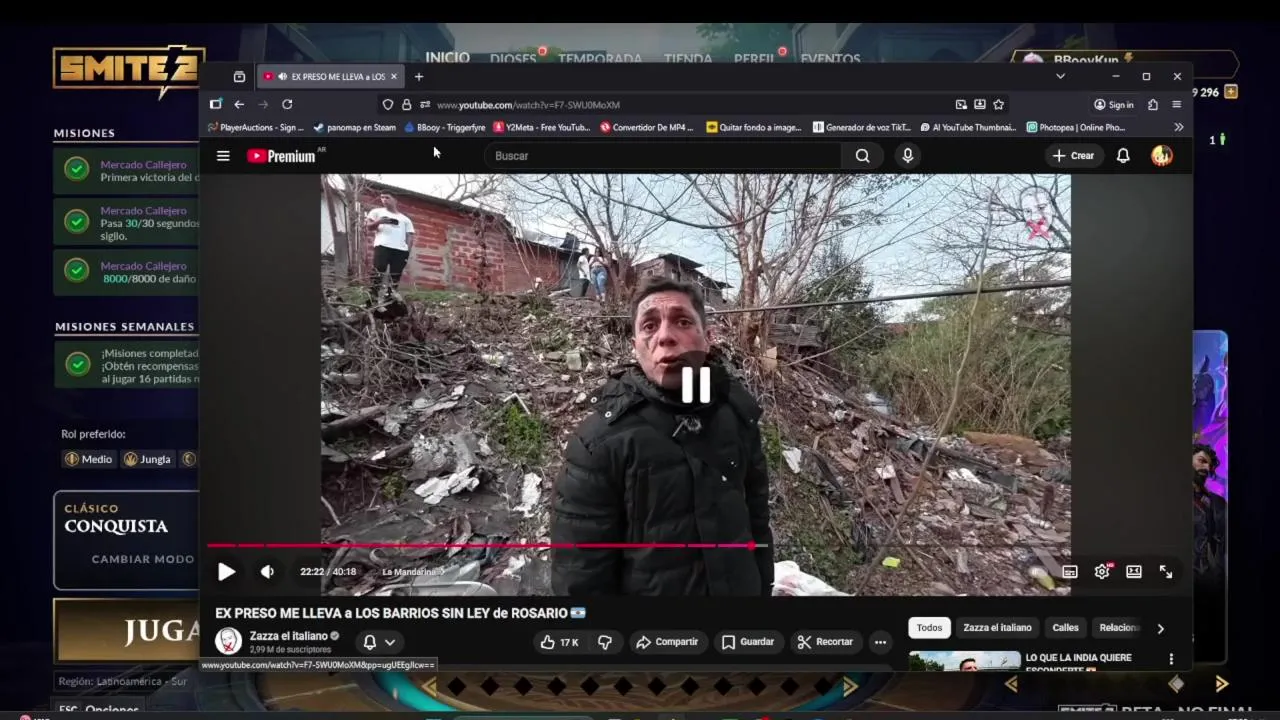1280x720 pixels.
Task: Open the Photopea bookmark
Action: pos(1076,127)
